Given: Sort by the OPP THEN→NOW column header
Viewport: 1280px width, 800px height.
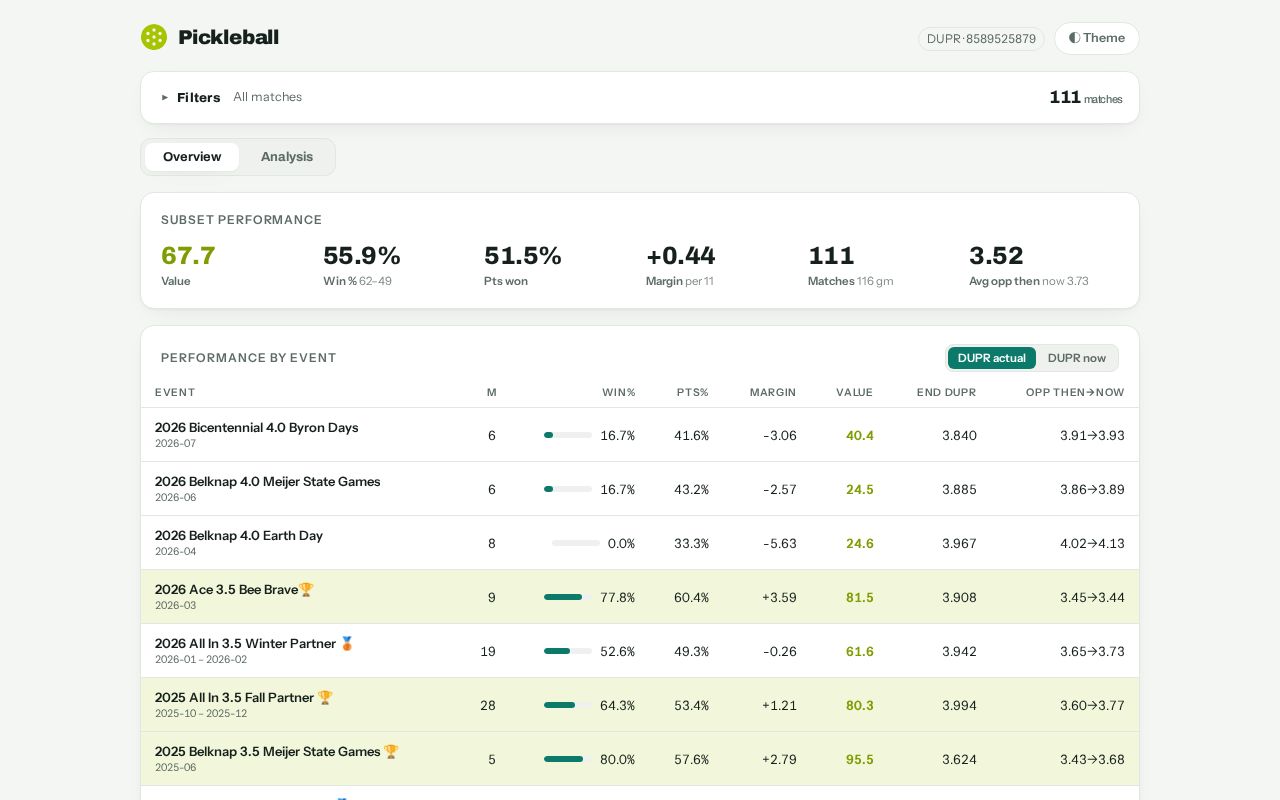Looking at the screenshot, I should 1075,393.
